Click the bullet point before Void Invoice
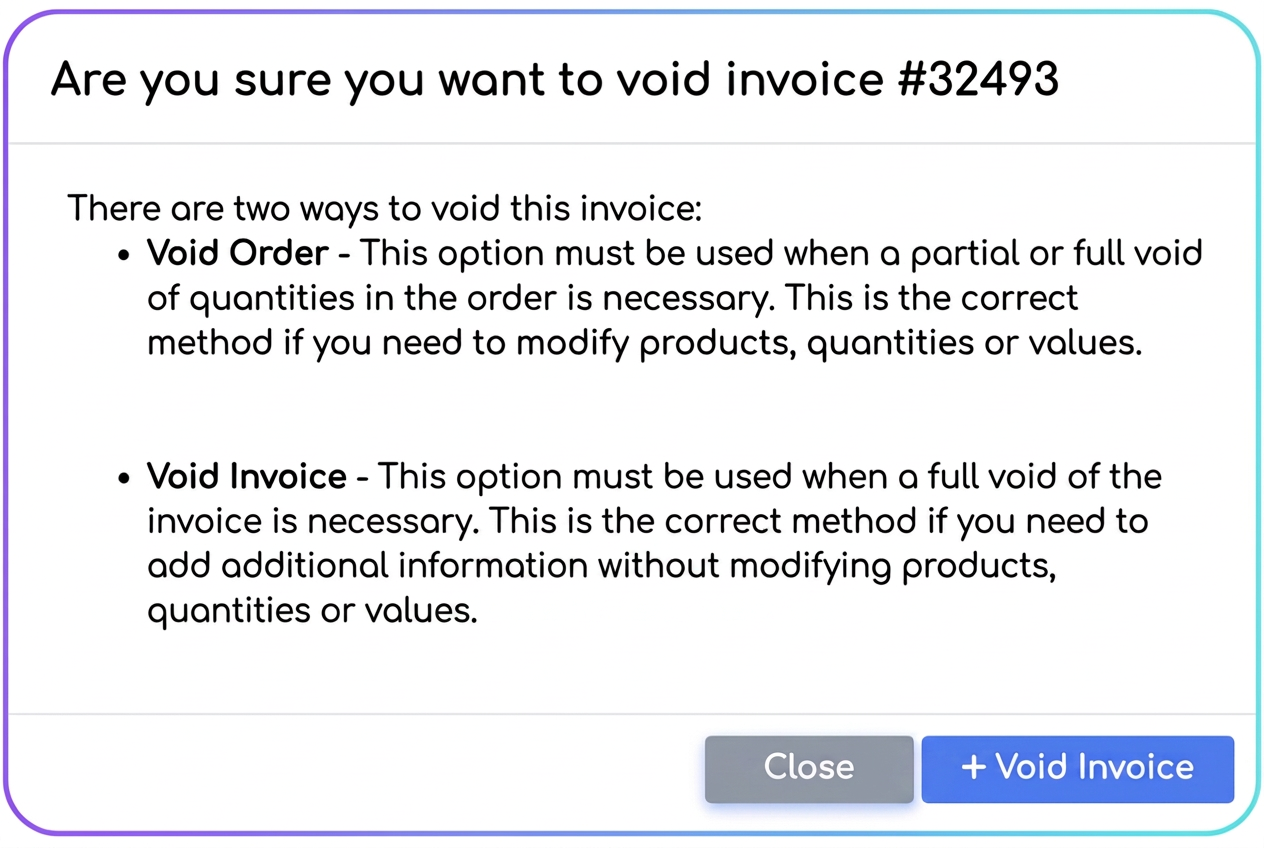 click(x=125, y=478)
